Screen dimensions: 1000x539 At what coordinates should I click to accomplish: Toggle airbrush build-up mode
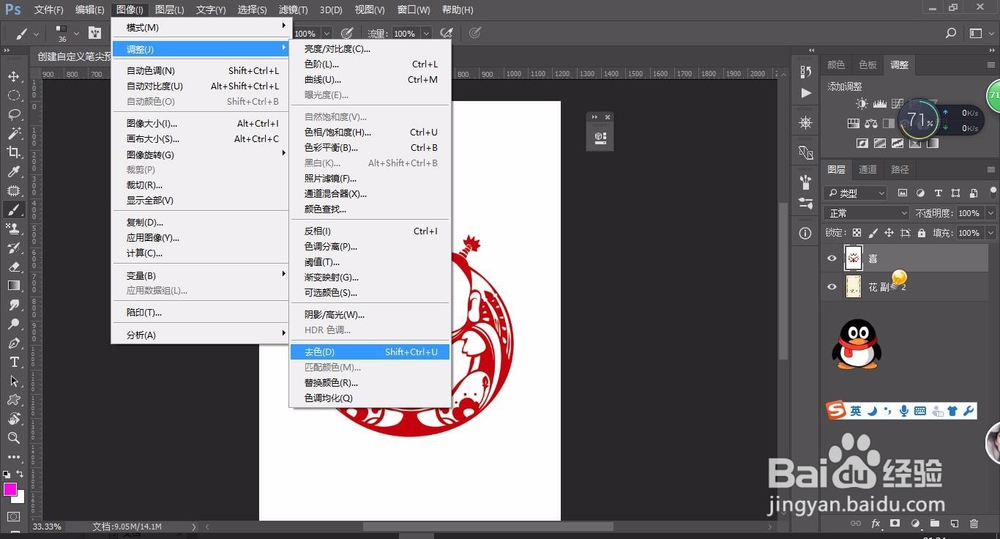(446, 33)
